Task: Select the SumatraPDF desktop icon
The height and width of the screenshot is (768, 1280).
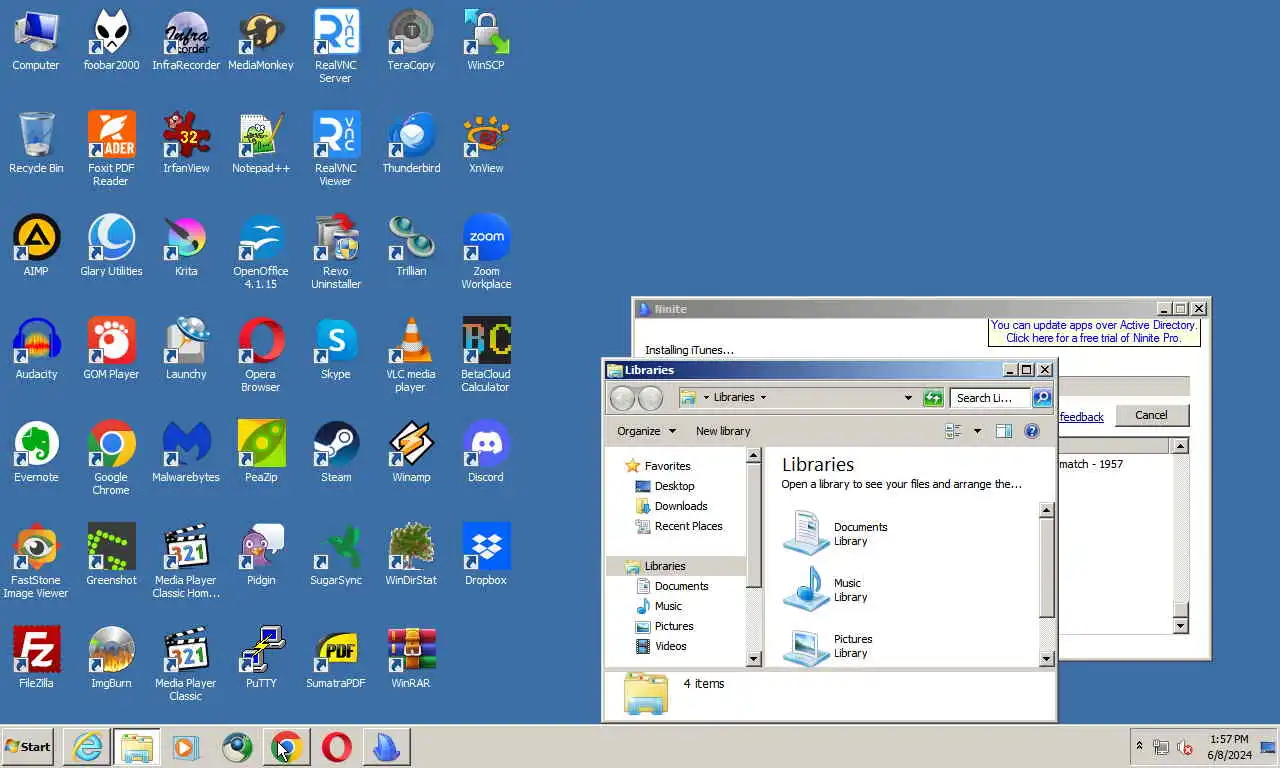Action: click(336, 659)
